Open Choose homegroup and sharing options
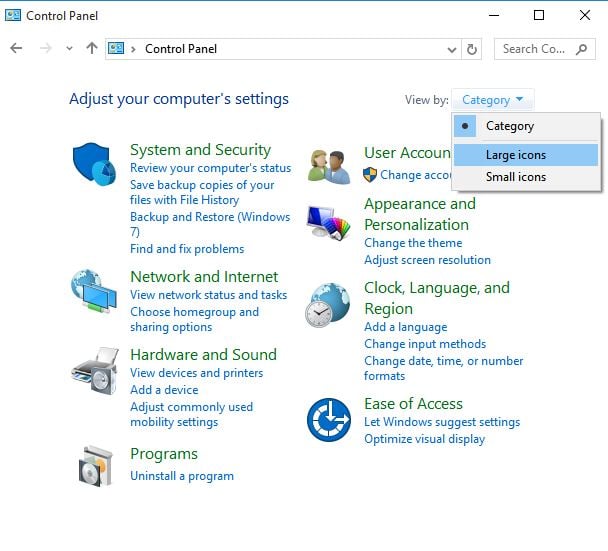This screenshot has height=551, width=608. pos(194,320)
